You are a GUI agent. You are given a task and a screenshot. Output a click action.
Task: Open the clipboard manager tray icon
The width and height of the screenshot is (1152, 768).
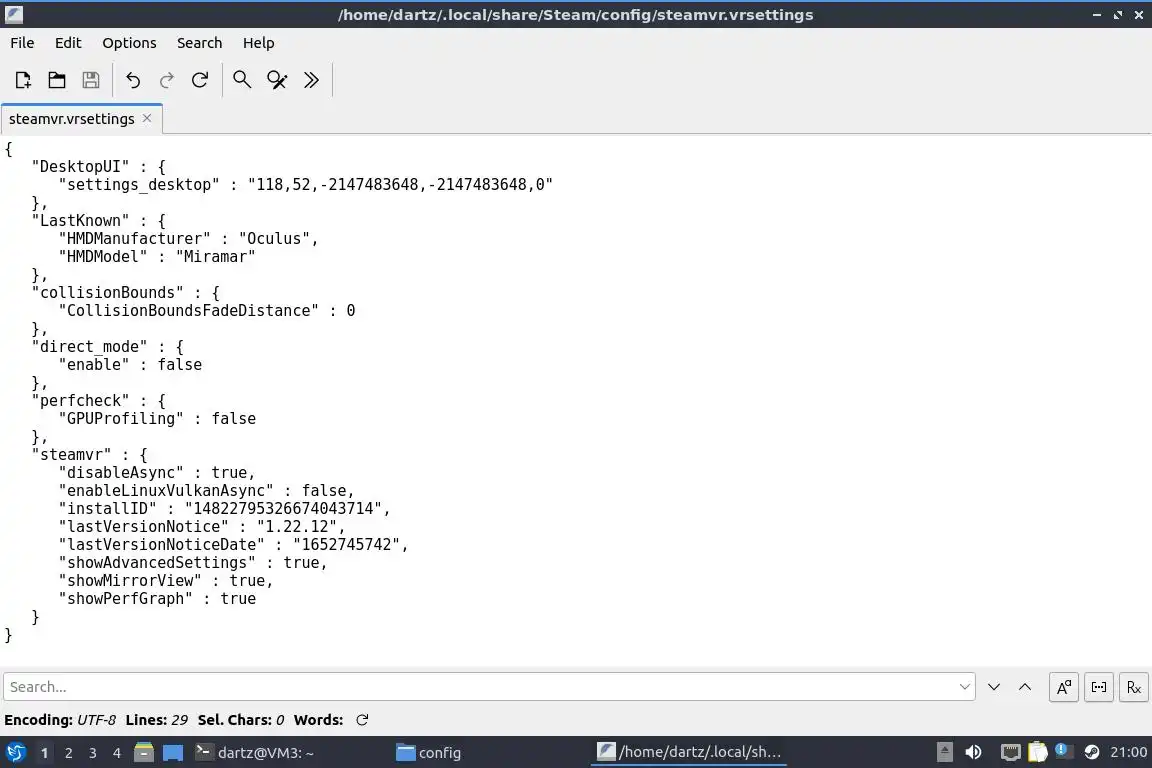pos(1037,753)
